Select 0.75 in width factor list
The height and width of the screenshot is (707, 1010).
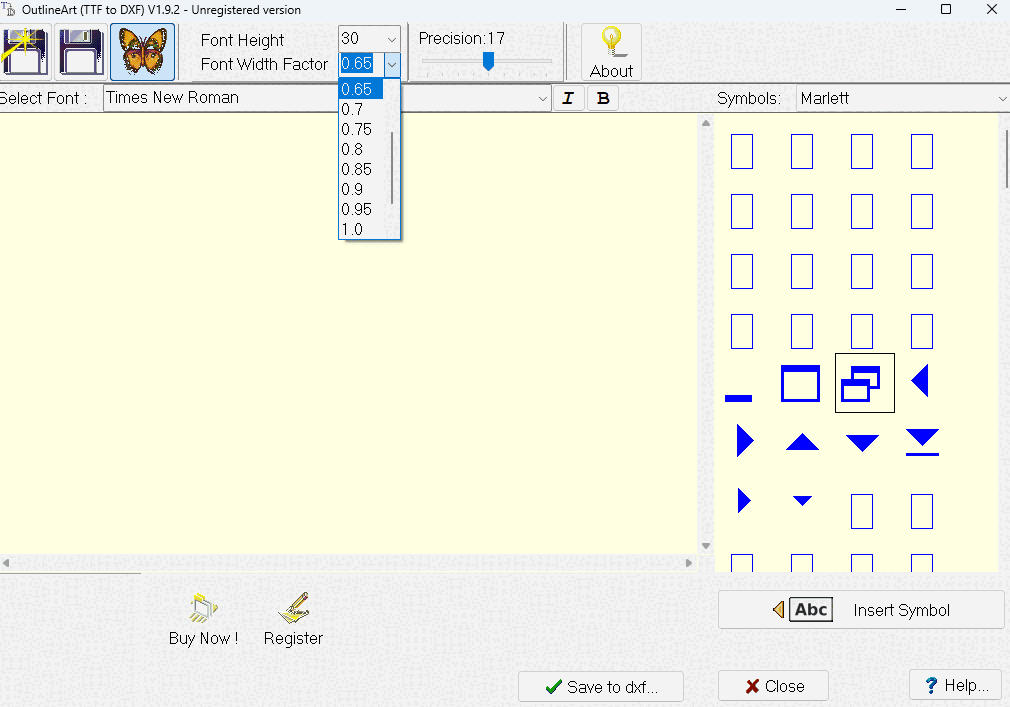(361, 129)
